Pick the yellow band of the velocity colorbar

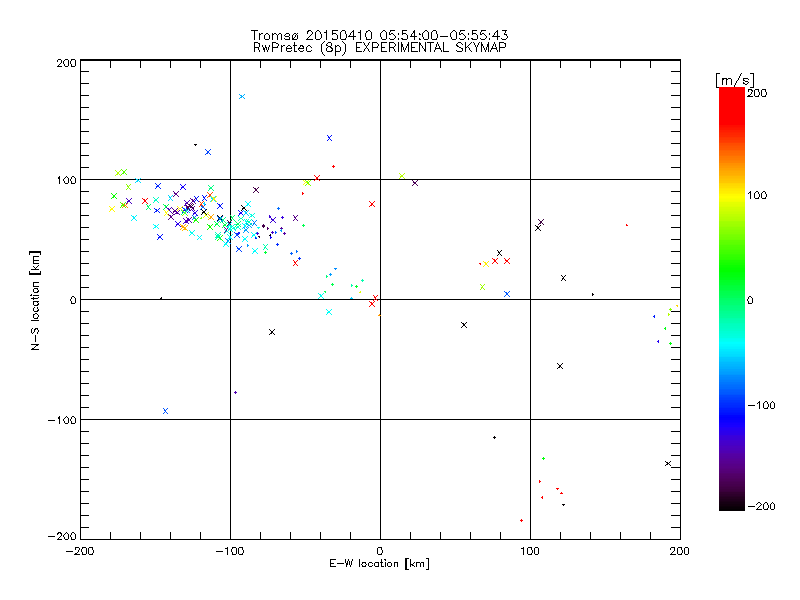732,195
